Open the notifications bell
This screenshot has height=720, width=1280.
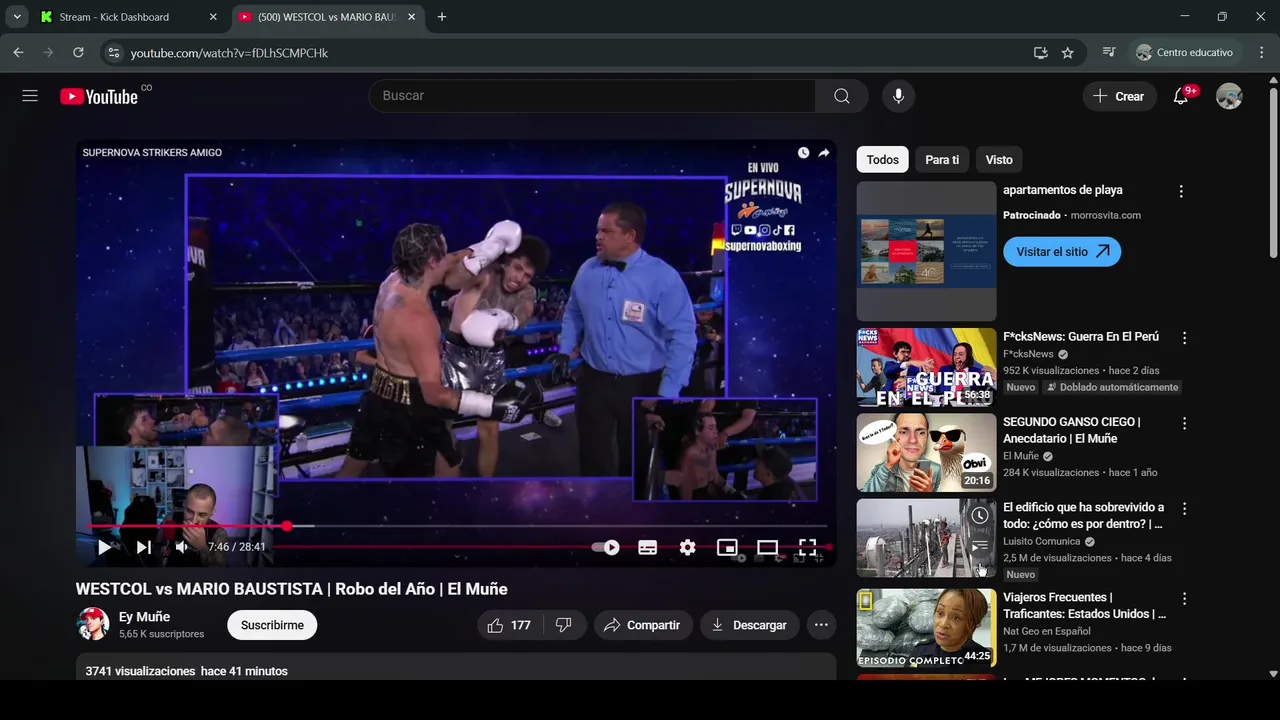click(x=1181, y=96)
